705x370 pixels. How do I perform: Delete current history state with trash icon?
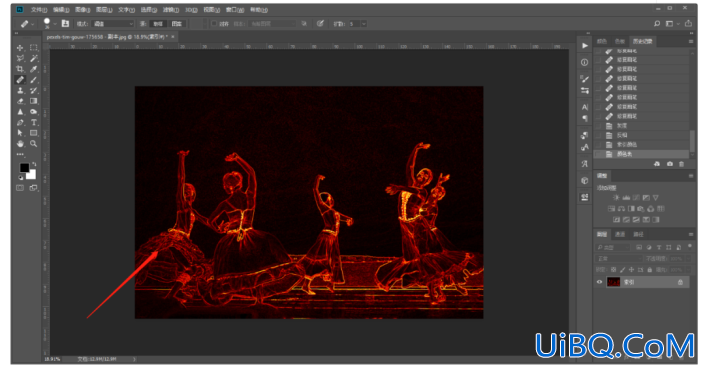click(x=681, y=164)
